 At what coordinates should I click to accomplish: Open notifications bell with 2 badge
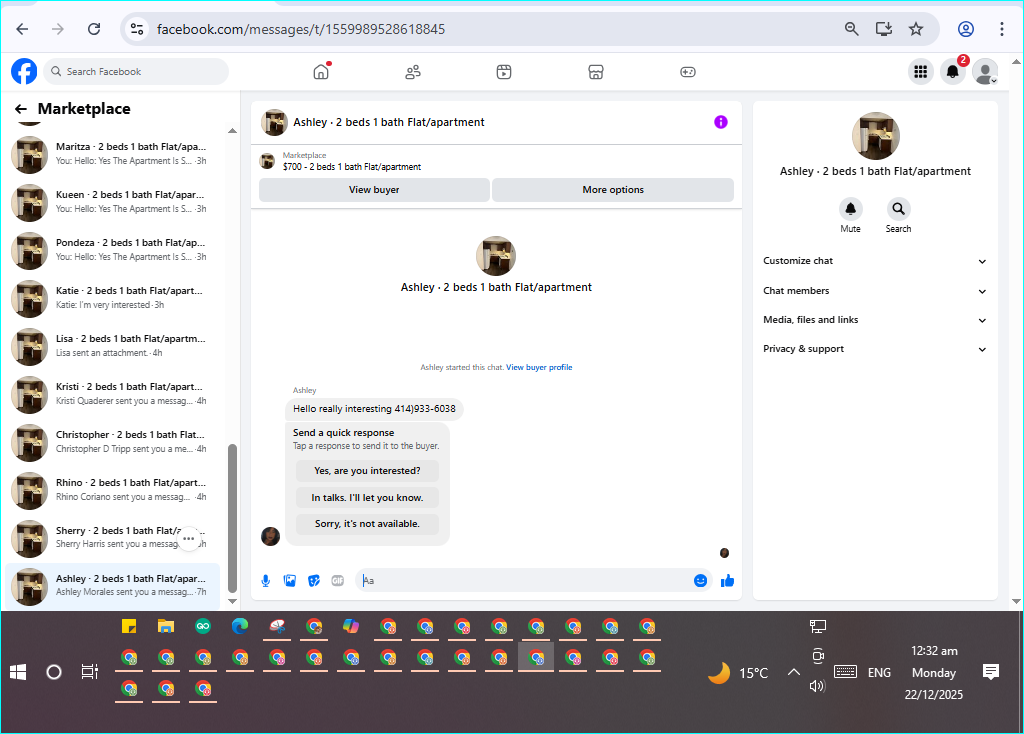(x=953, y=72)
